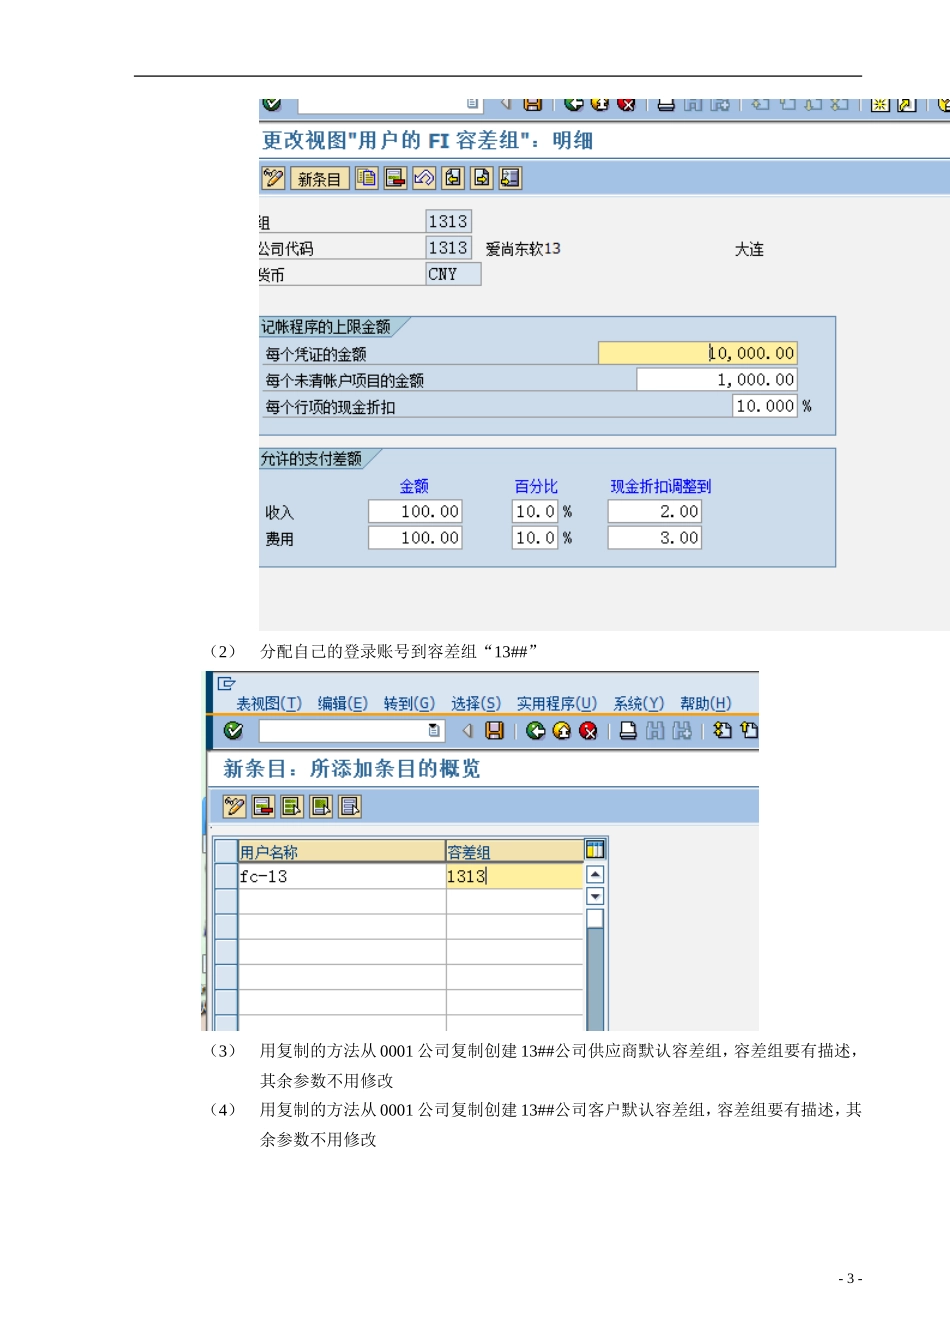Click the cash discount percent field 10.000
The image size is (950, 1344).
pyautogui.click(x=765, y=406)
